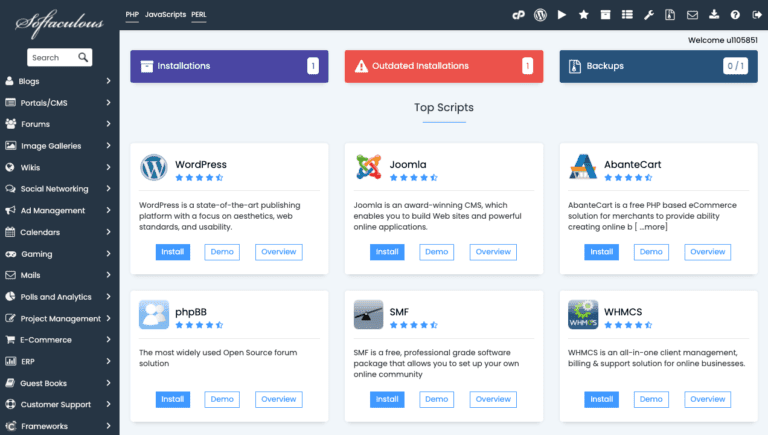Open the WordPress overview
Screen dimensions: 768x435
coord(279,252)
